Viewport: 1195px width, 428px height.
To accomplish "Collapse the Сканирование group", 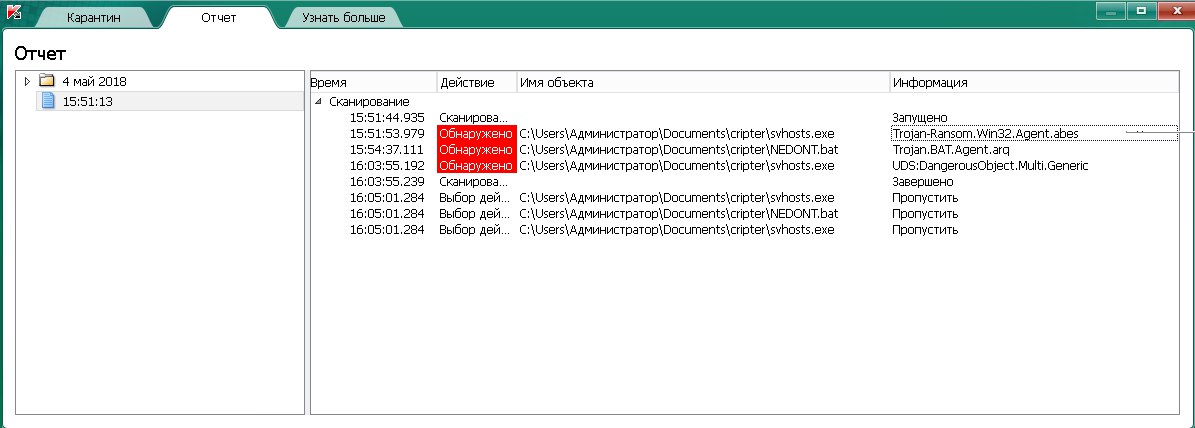I will coord(318,101).
